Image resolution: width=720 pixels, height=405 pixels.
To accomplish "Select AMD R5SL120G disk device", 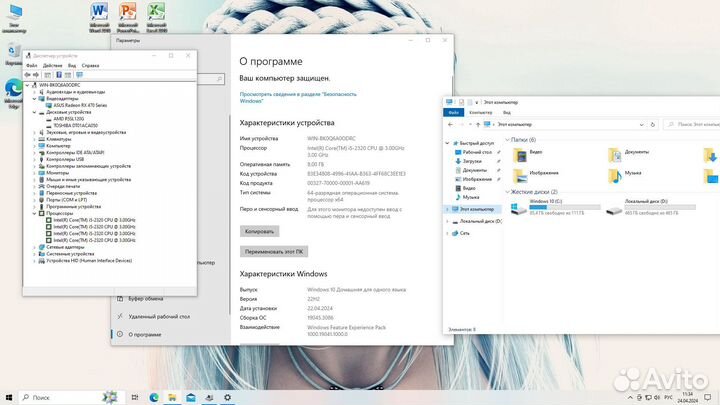I will pyautogui.click(x=68, y=119).
